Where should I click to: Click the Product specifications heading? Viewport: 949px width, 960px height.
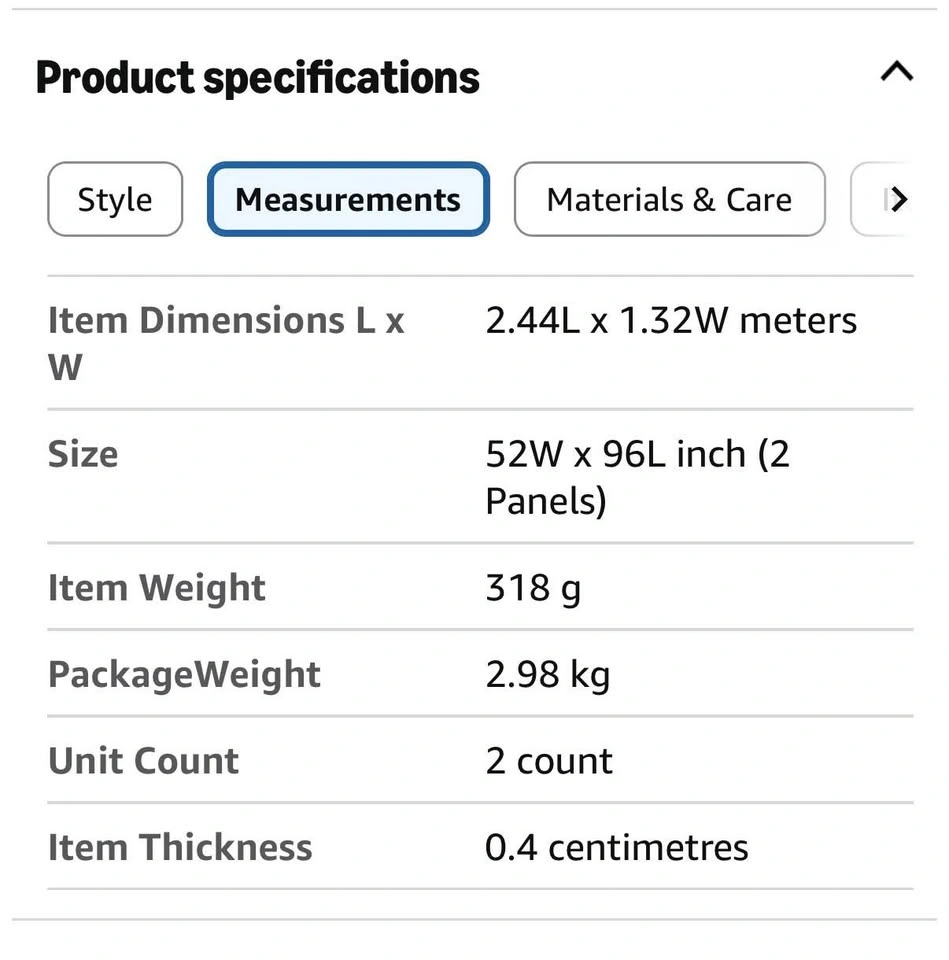[x=258, y=78]
